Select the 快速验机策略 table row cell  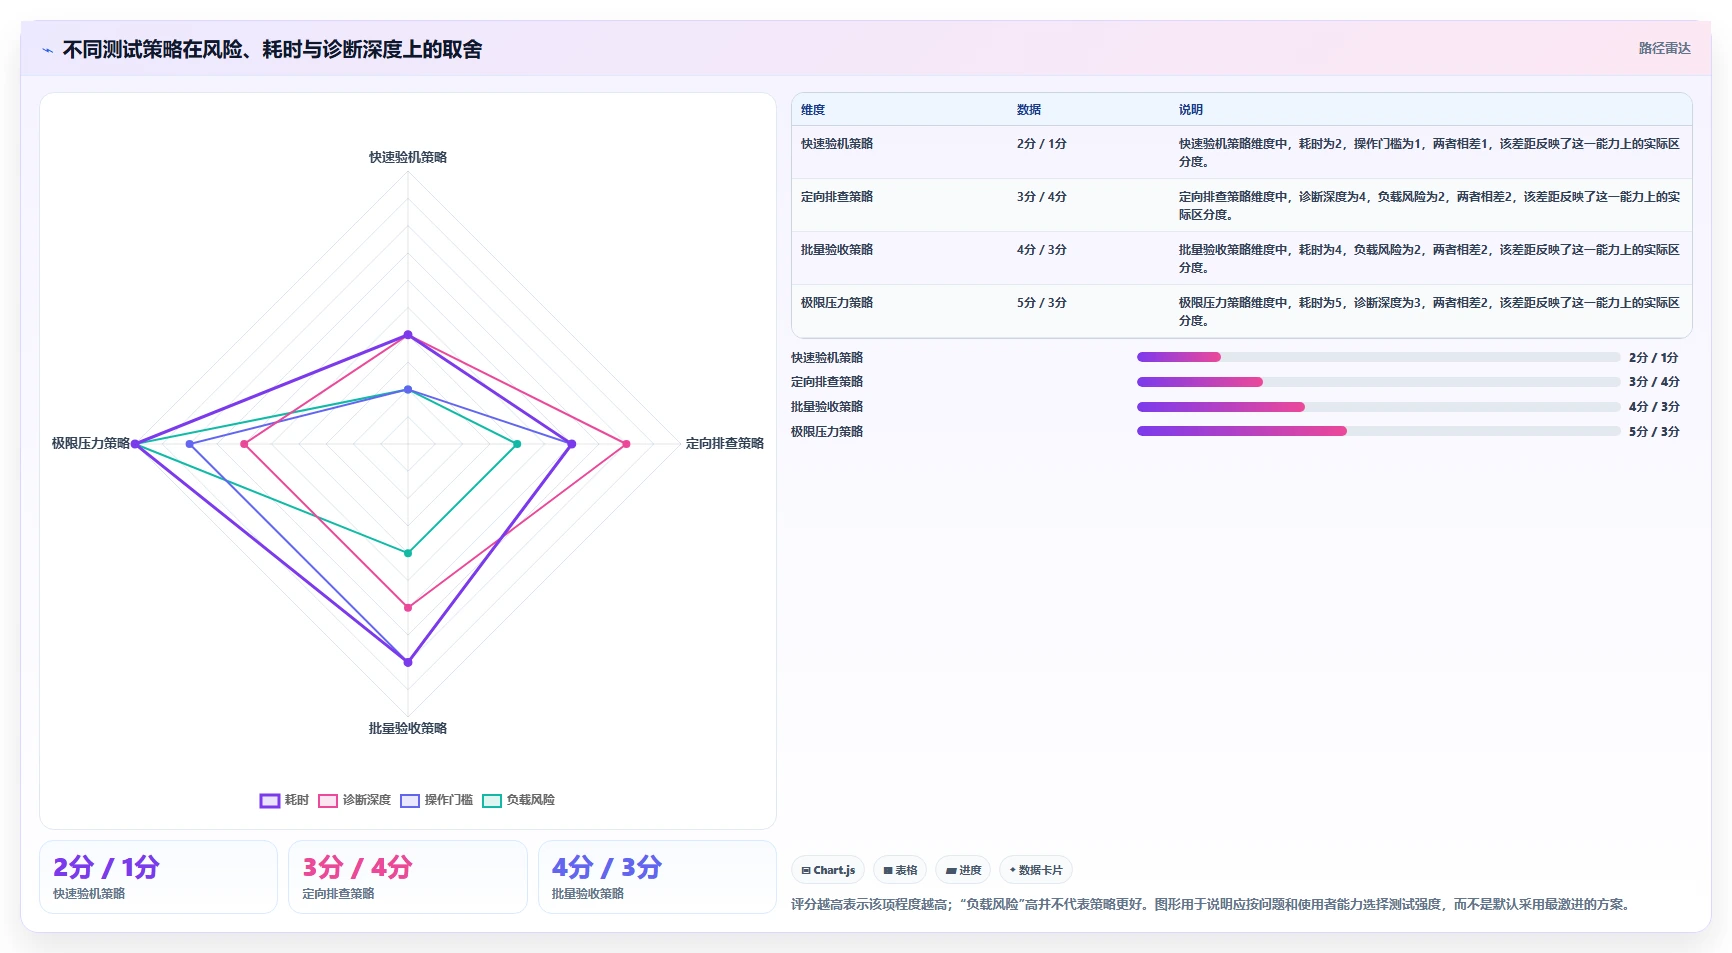[837, 144]
